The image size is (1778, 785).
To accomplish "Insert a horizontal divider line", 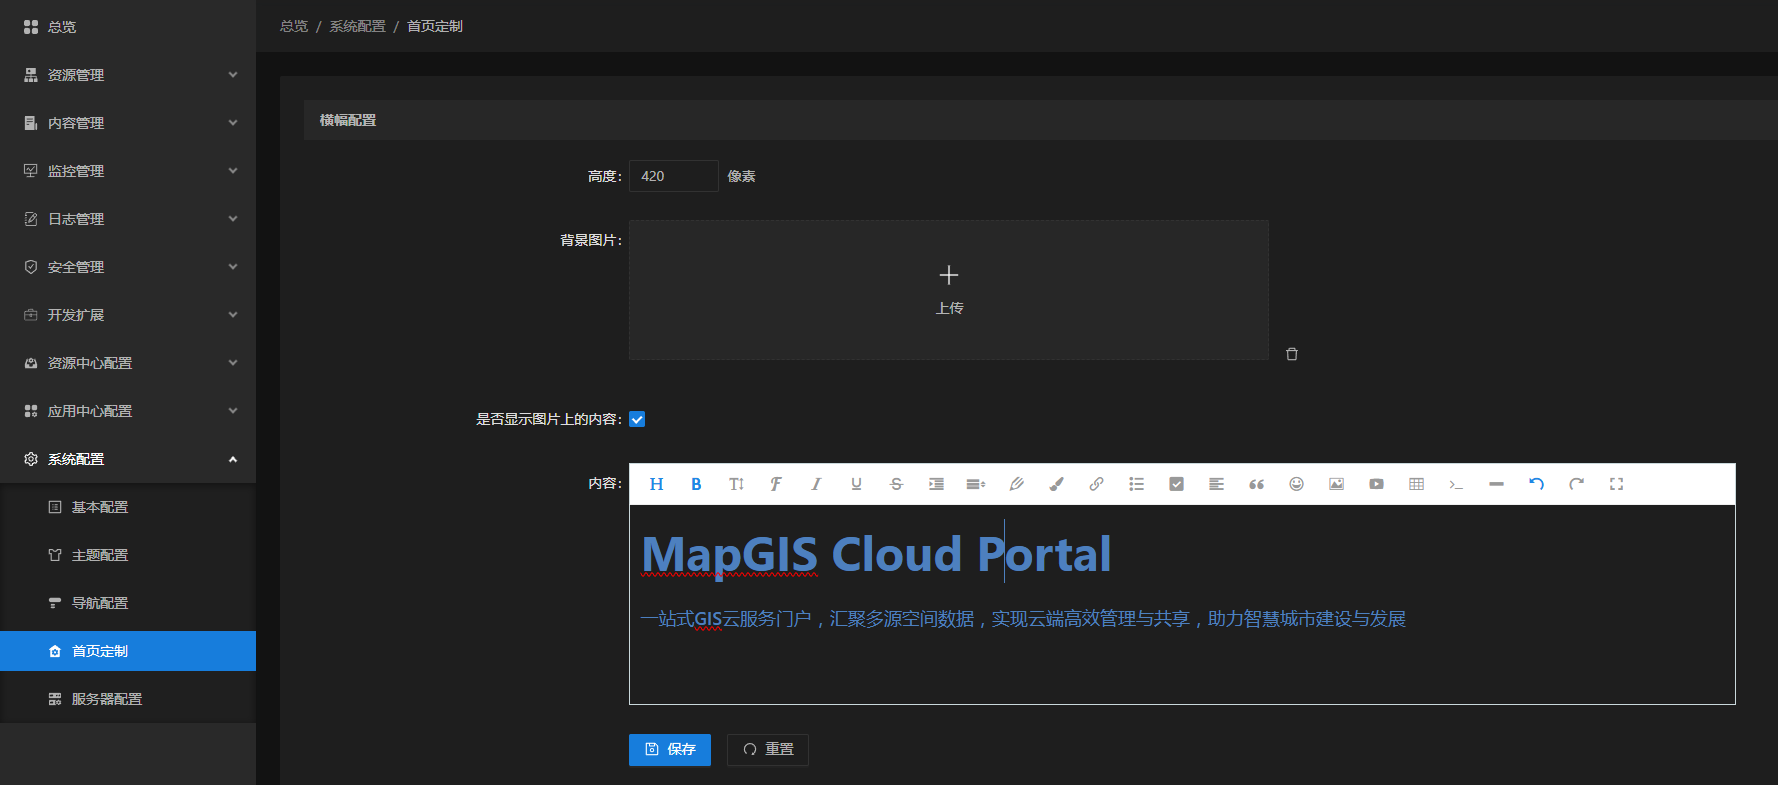I will click(x=1496, y=484).
